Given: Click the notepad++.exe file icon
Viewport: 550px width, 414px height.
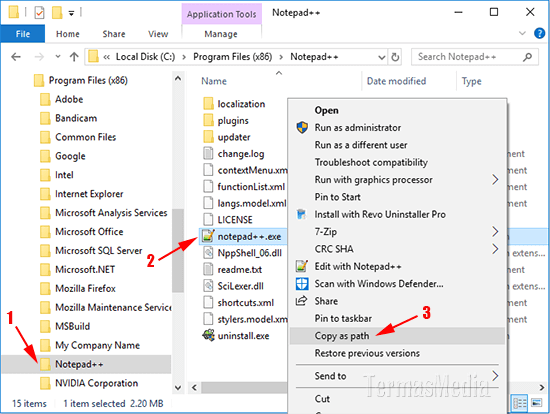Looking at the screenshot, I should 208,236.
